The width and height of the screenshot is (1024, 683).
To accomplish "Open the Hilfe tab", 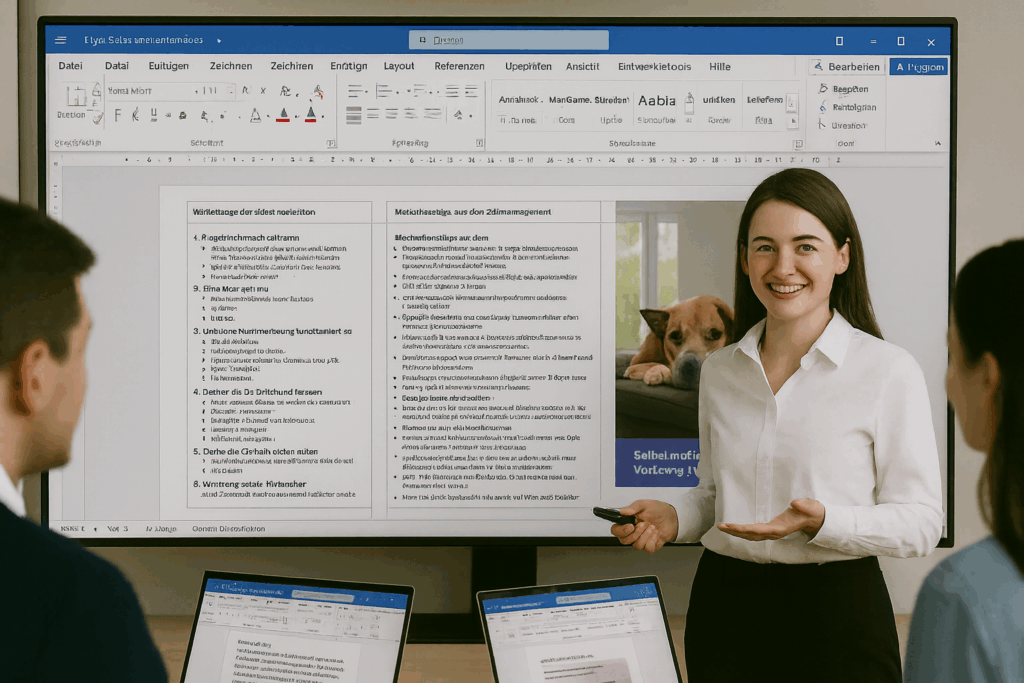I will [720, 67].
